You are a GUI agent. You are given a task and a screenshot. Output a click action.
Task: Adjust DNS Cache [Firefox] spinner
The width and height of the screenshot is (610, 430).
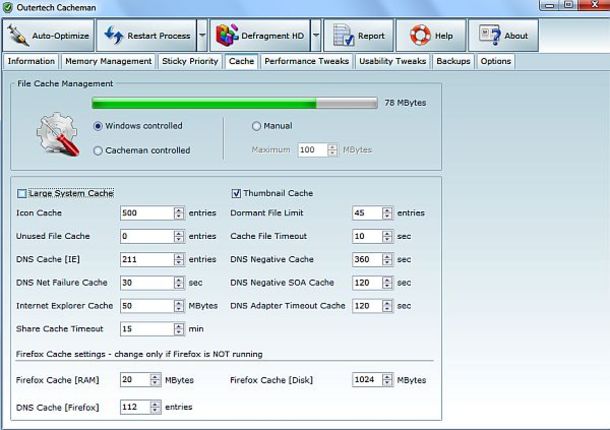coord(155,407)
